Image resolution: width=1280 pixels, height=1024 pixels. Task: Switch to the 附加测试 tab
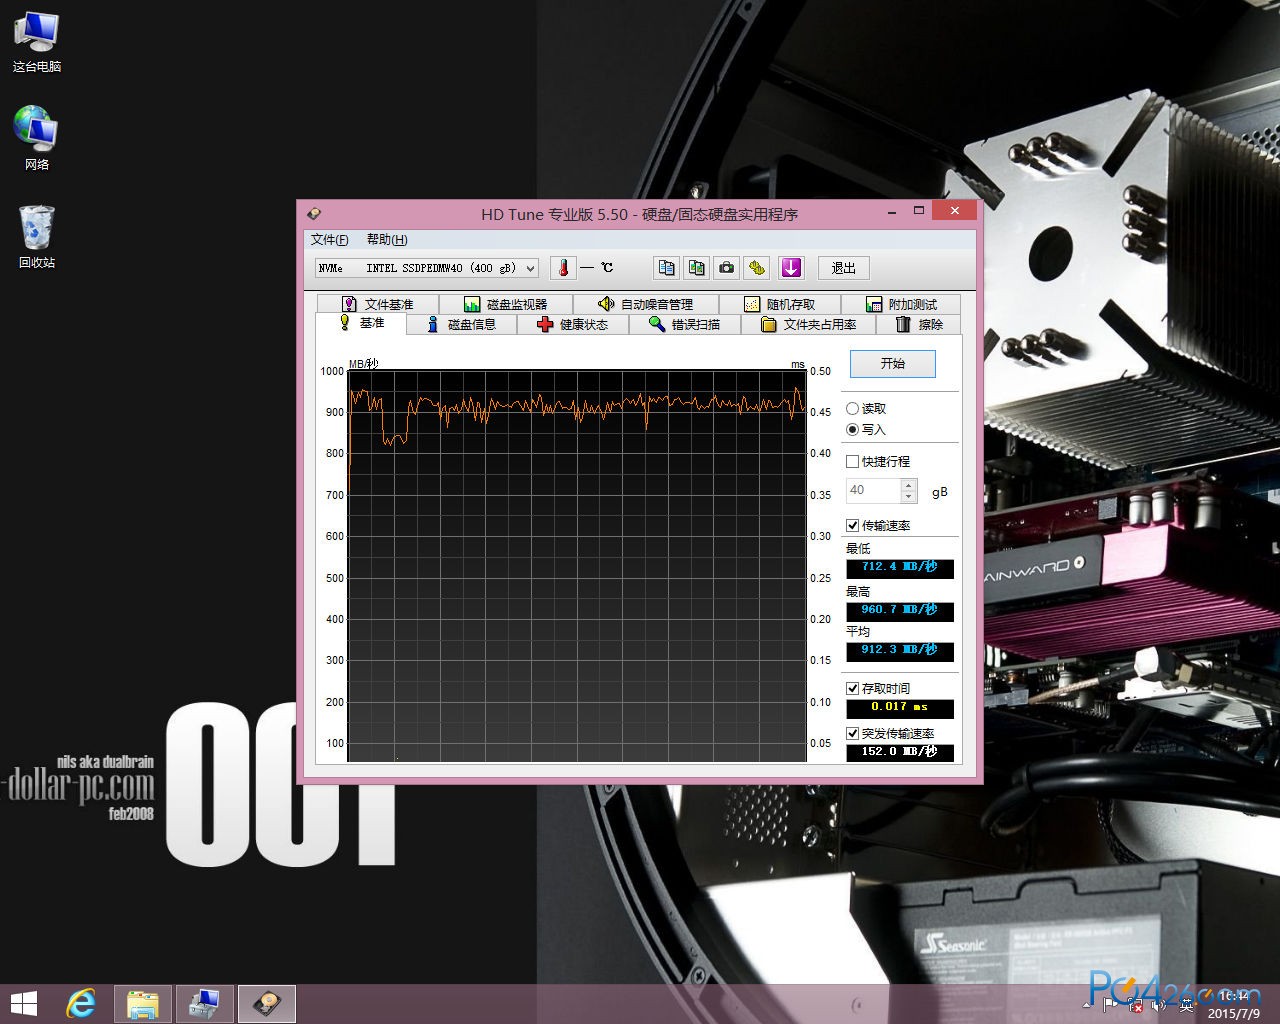coord(900,304)
